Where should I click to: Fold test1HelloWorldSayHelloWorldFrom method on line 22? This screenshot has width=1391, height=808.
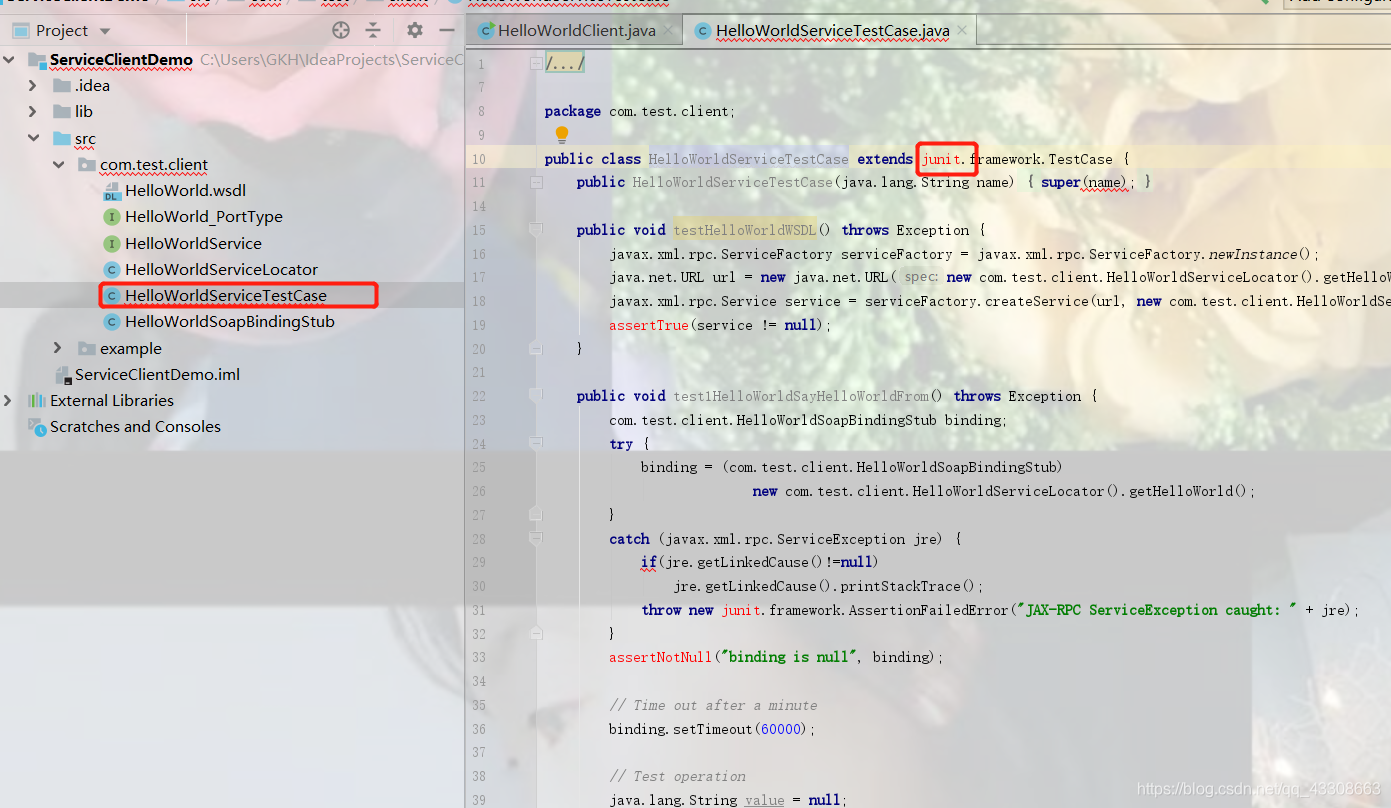pyautogui.click(x=536, y=396)
